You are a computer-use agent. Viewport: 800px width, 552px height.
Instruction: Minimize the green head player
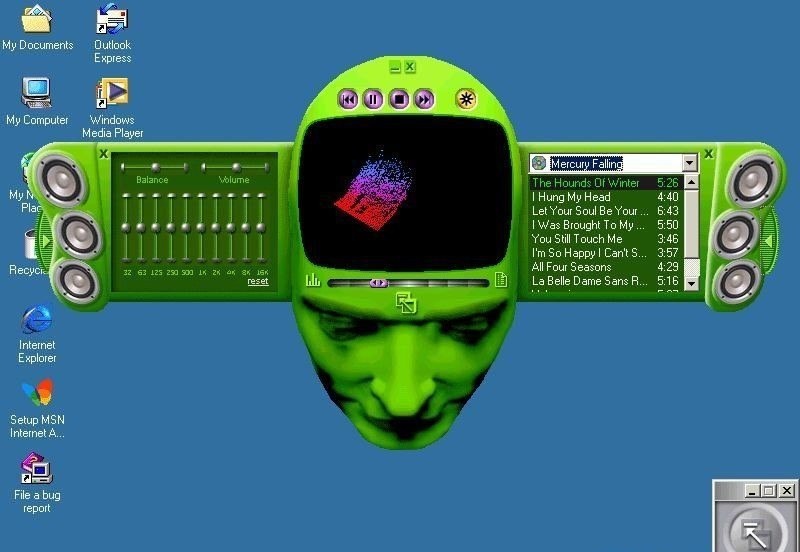pyautogui.click(x=394, y=67)
